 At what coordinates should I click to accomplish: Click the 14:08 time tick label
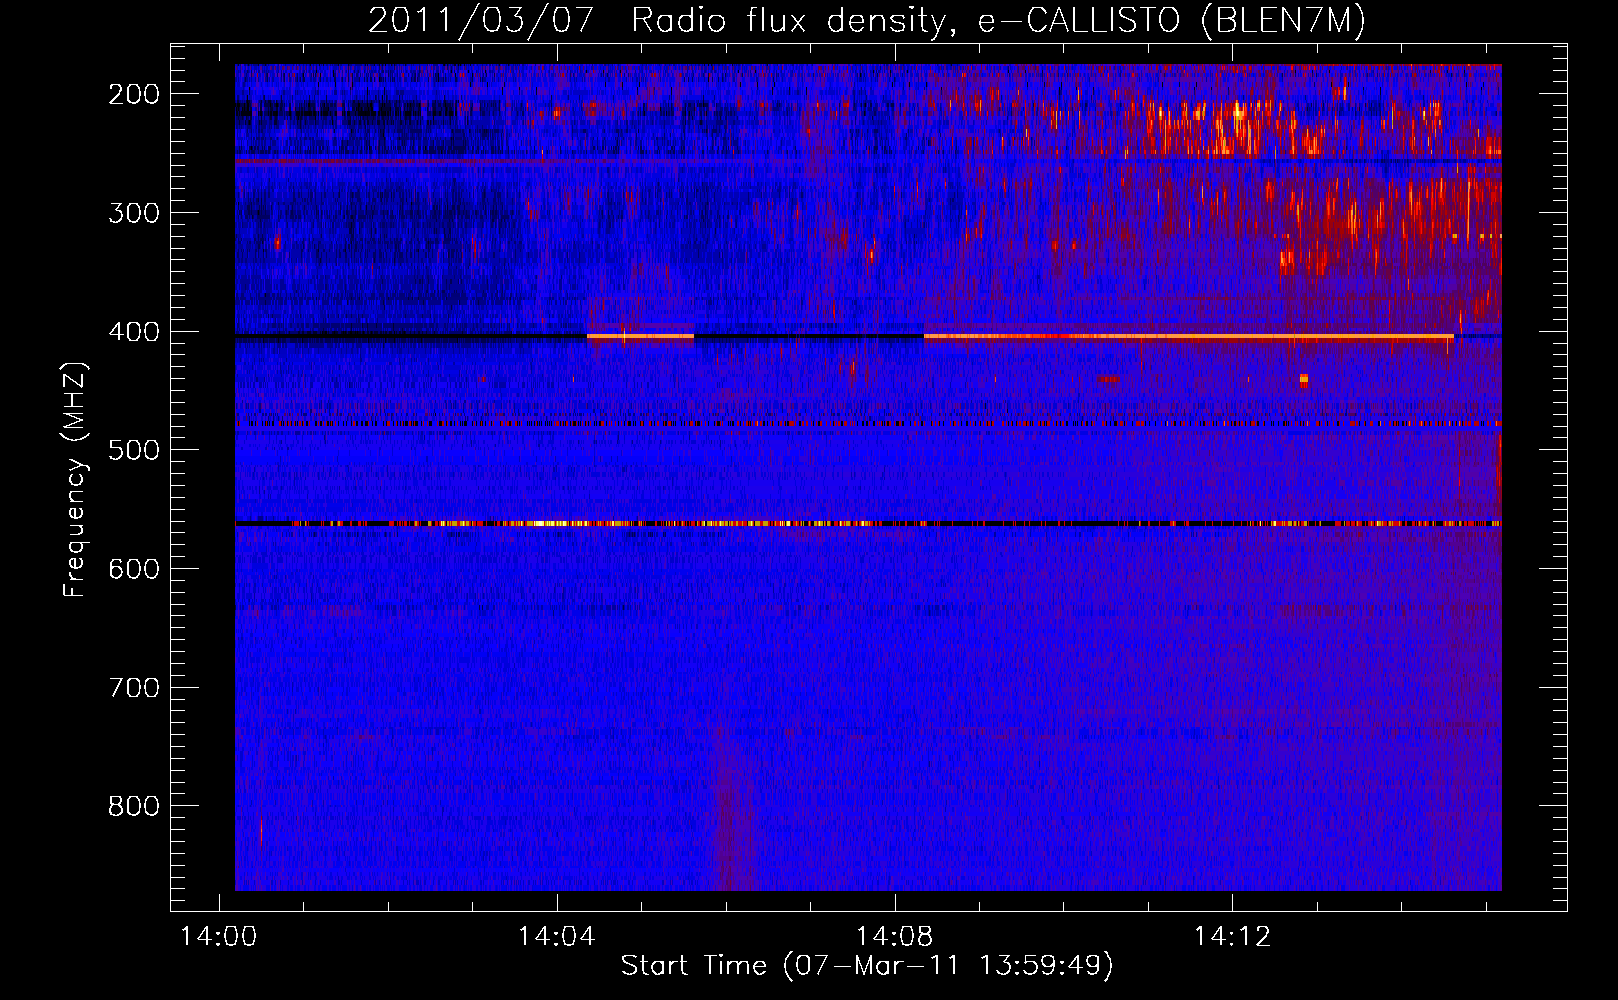(894, 937)
